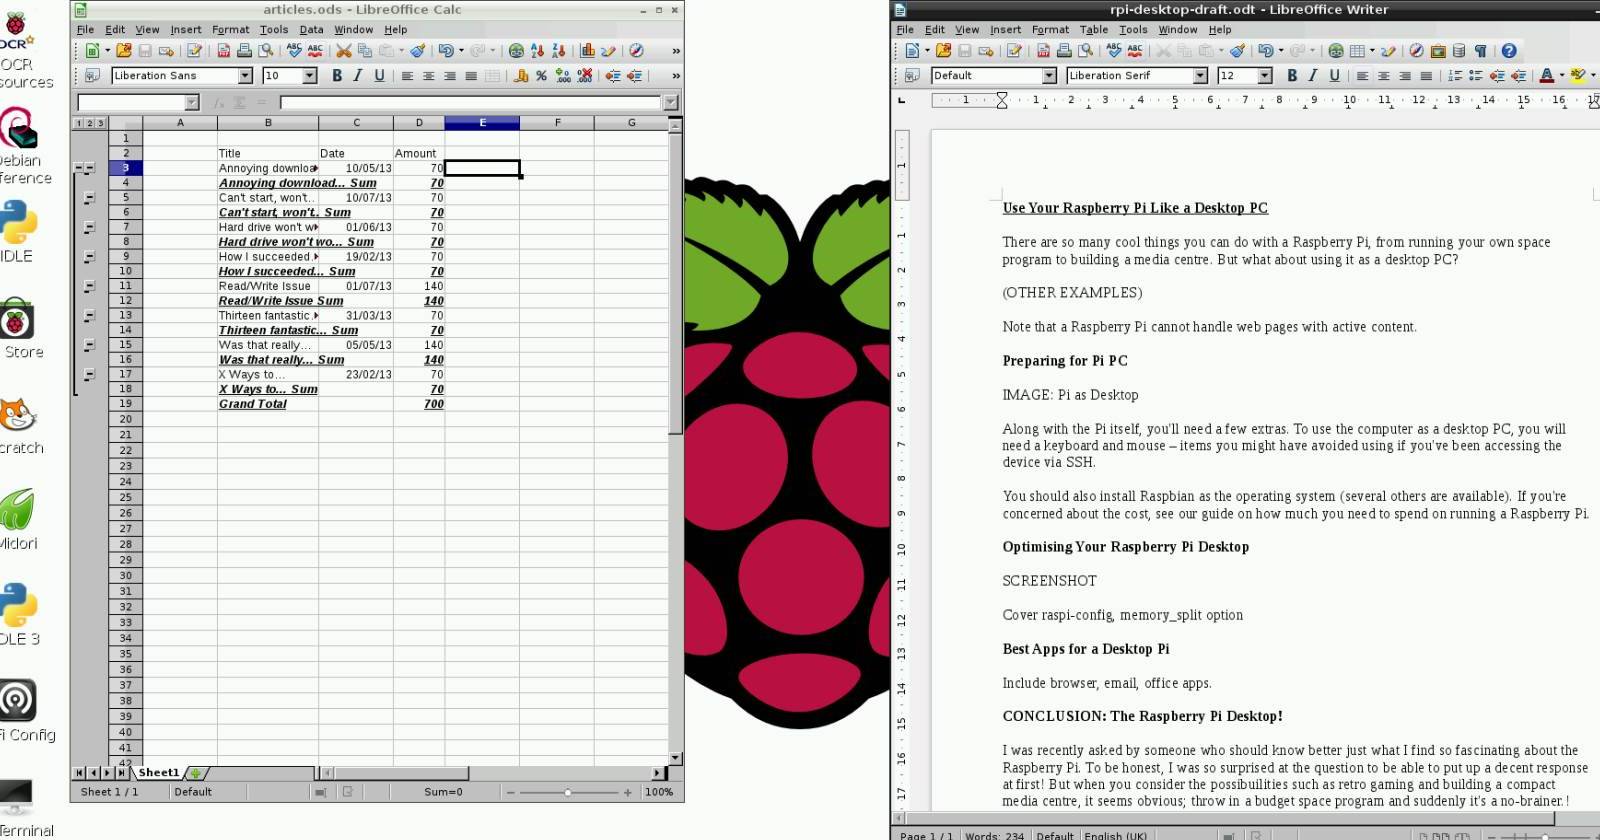Click Increase Indent in Calc formatting bar
This screenshot has height=840, width=1600.
[x=634, y=75]
